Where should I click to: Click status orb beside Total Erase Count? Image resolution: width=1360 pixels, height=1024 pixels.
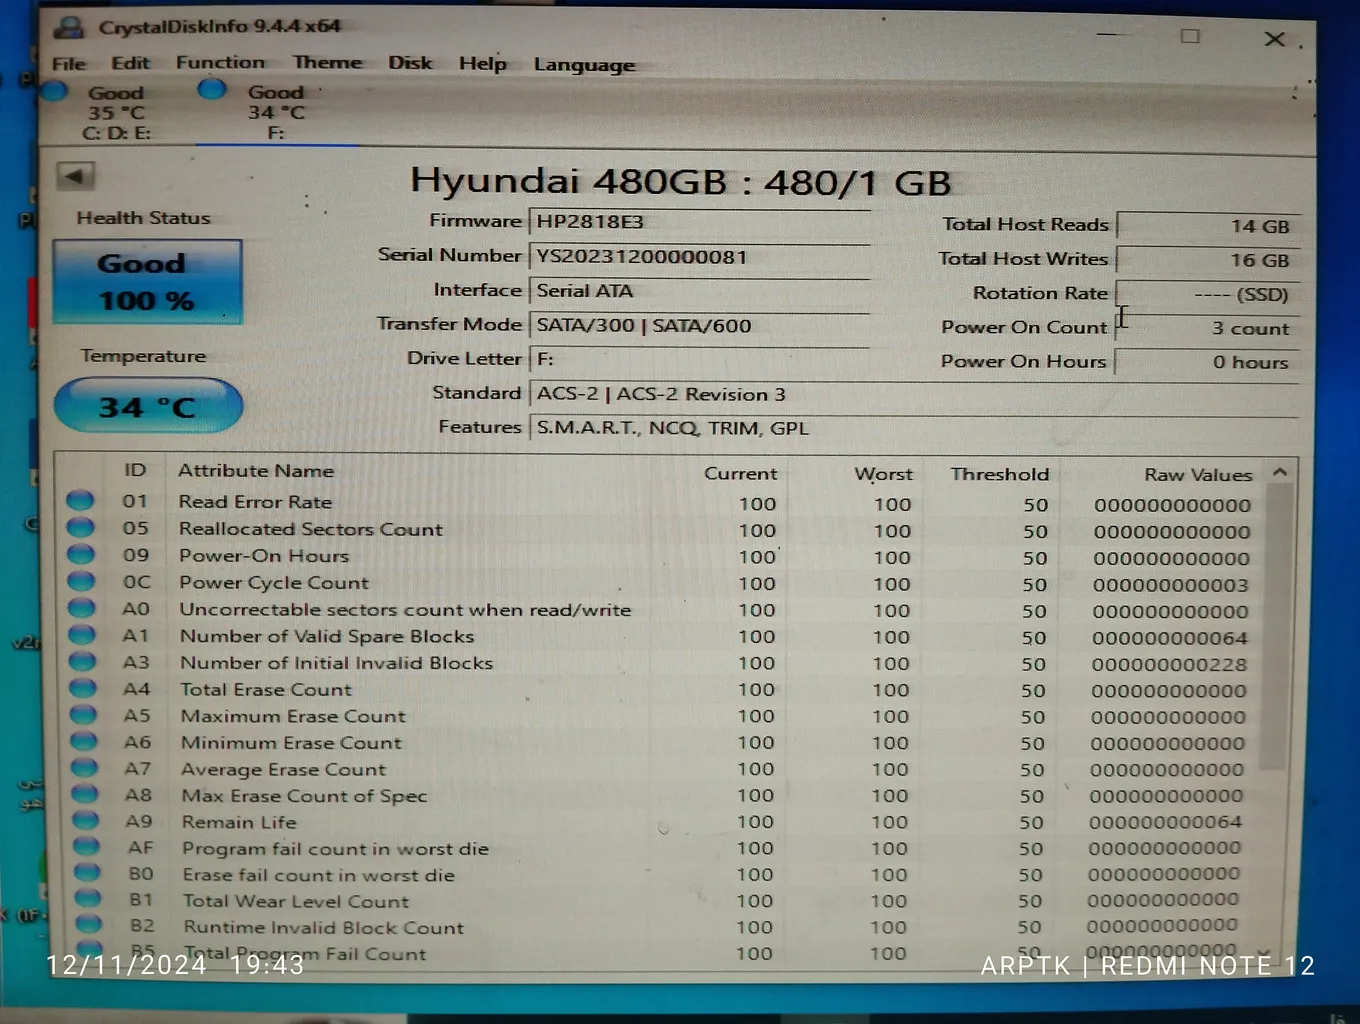(83, 688)
